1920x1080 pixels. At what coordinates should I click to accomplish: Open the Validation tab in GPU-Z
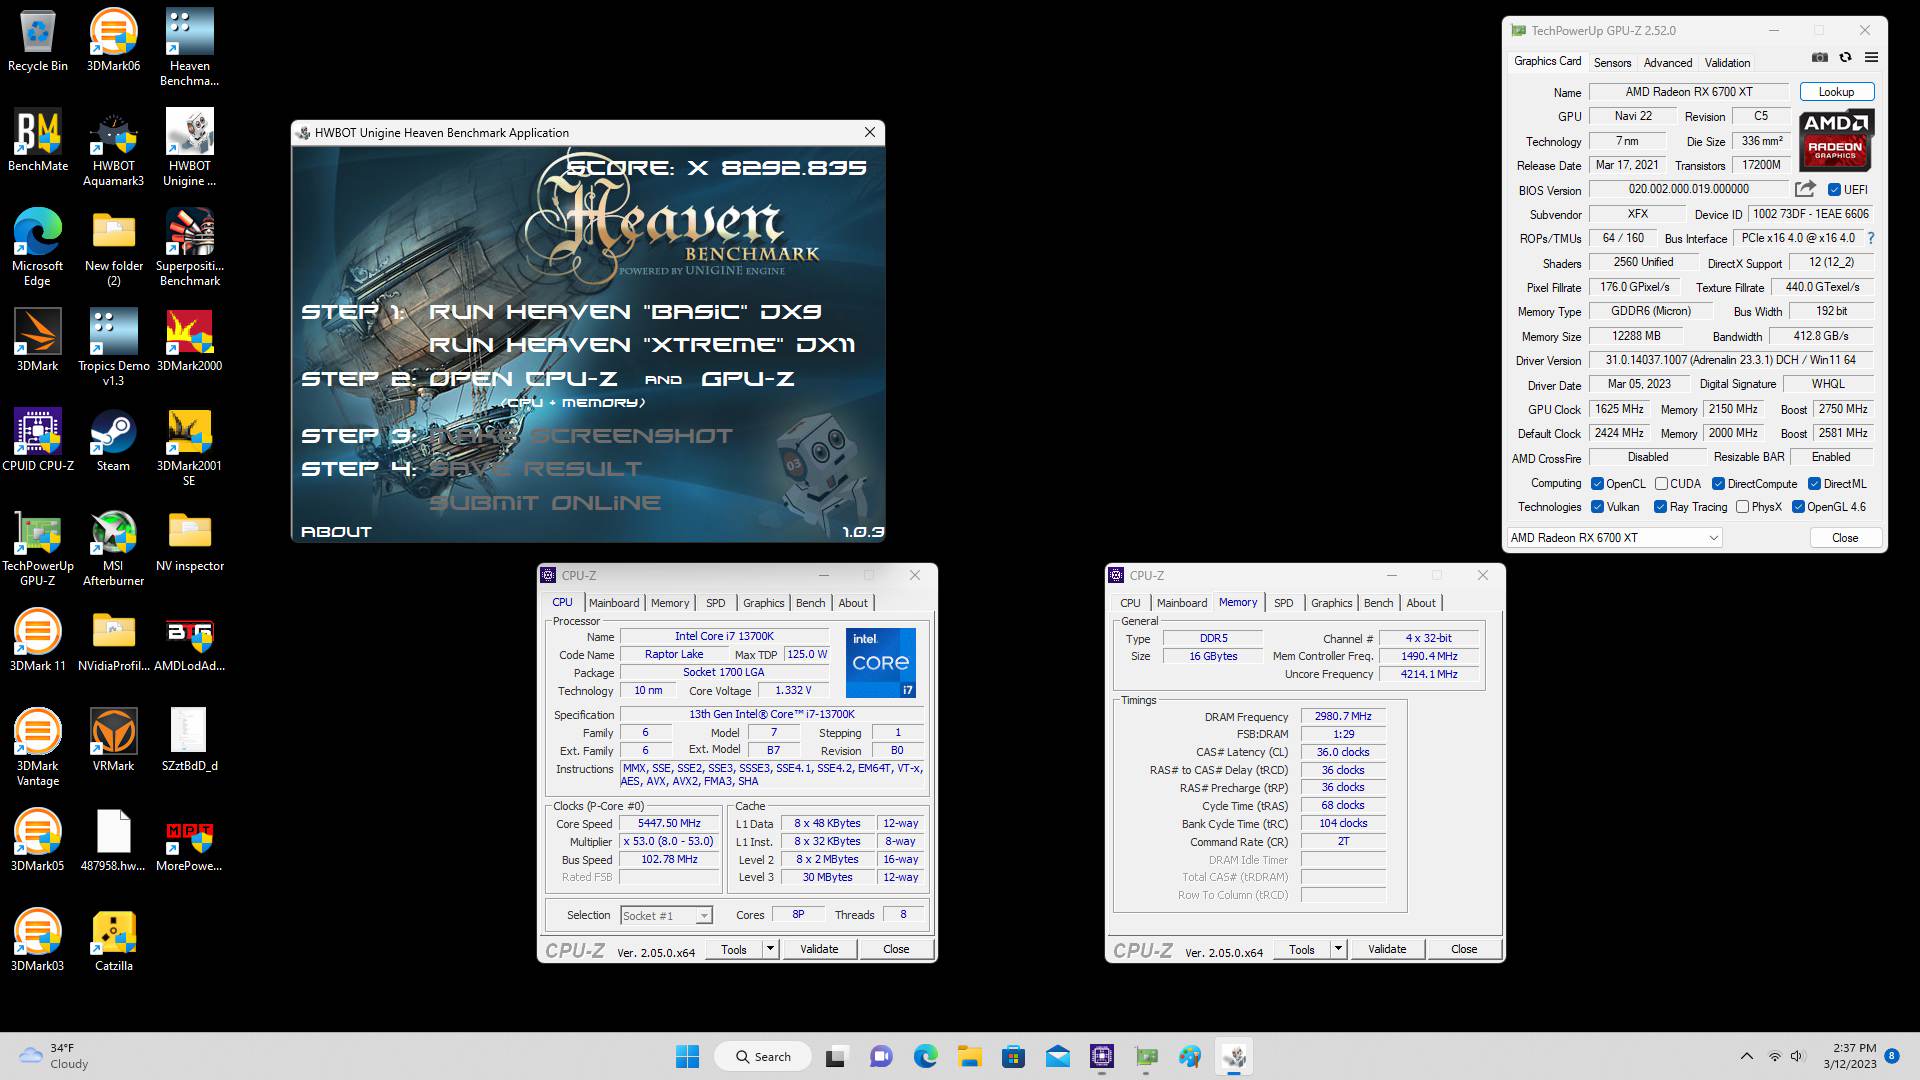click(x=1727, y=62)
